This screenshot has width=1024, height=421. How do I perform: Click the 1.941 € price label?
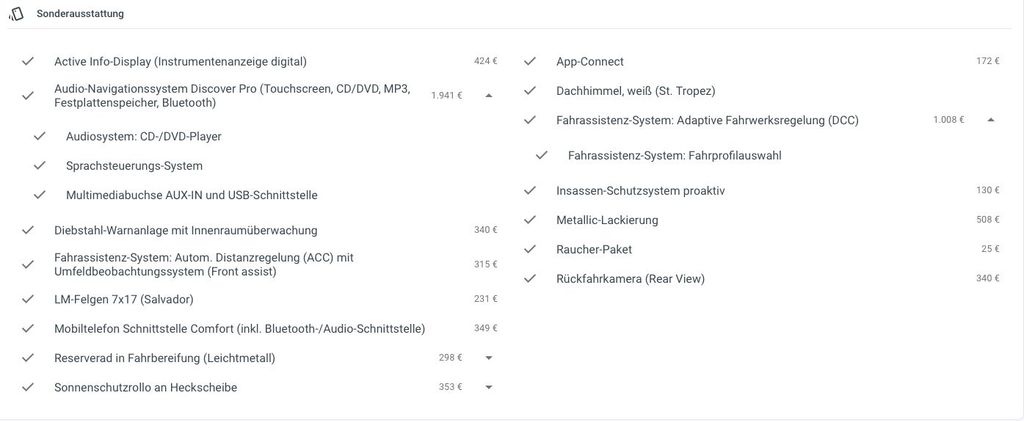(447, 95)
